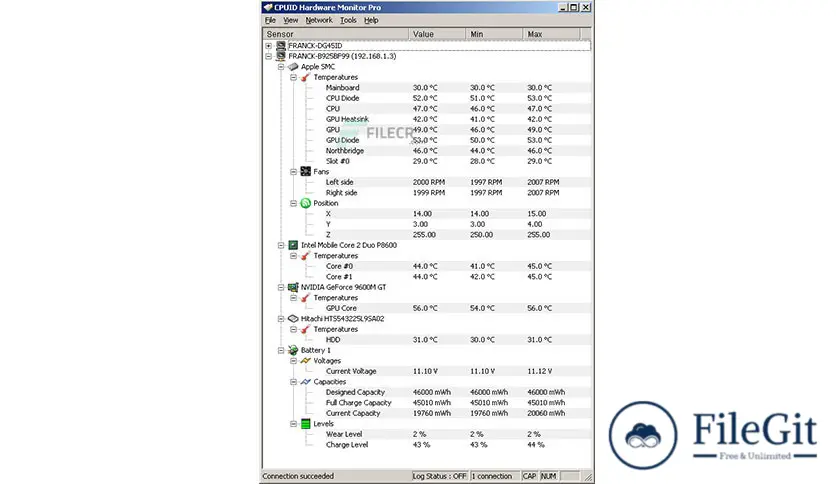Screen dimensions: 836x484
Task: Open the Network menu
Action: click(x=319, y=20)
